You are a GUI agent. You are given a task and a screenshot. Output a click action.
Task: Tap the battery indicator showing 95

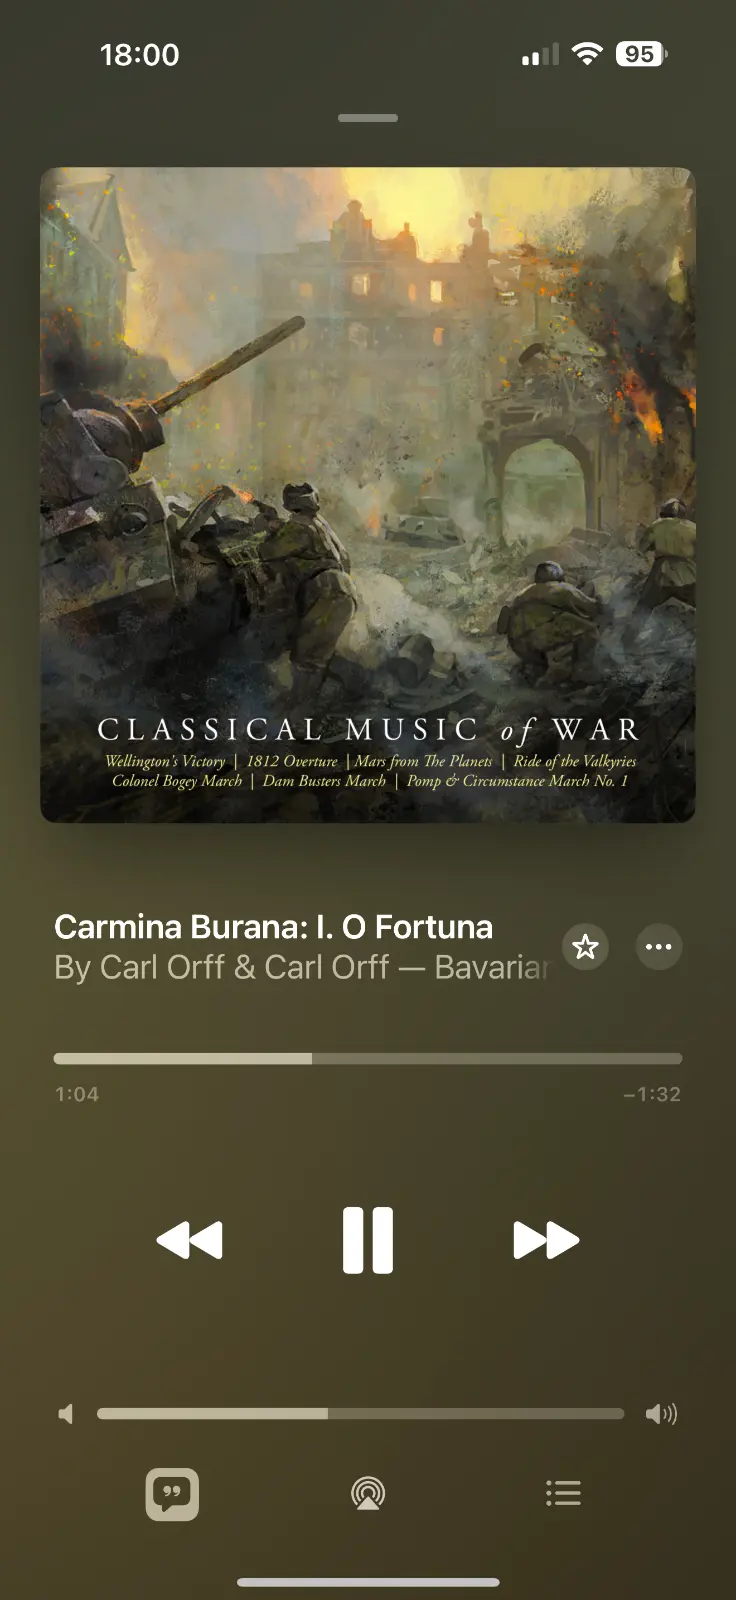(642, 54)
